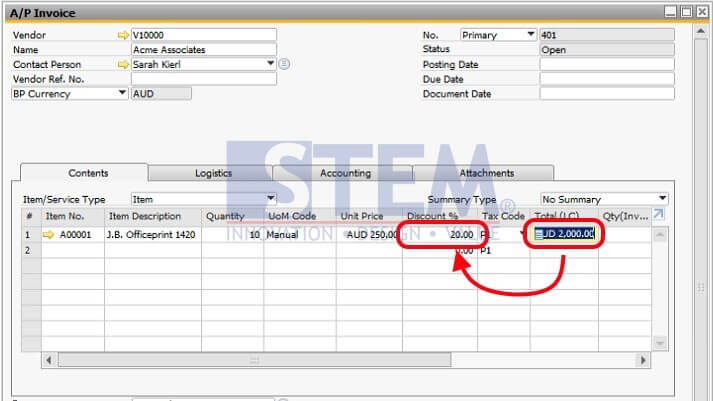Screen dimensions: 713x401
Task: Click the Name field Acme Associates
Action: click(x=204, y=50)
